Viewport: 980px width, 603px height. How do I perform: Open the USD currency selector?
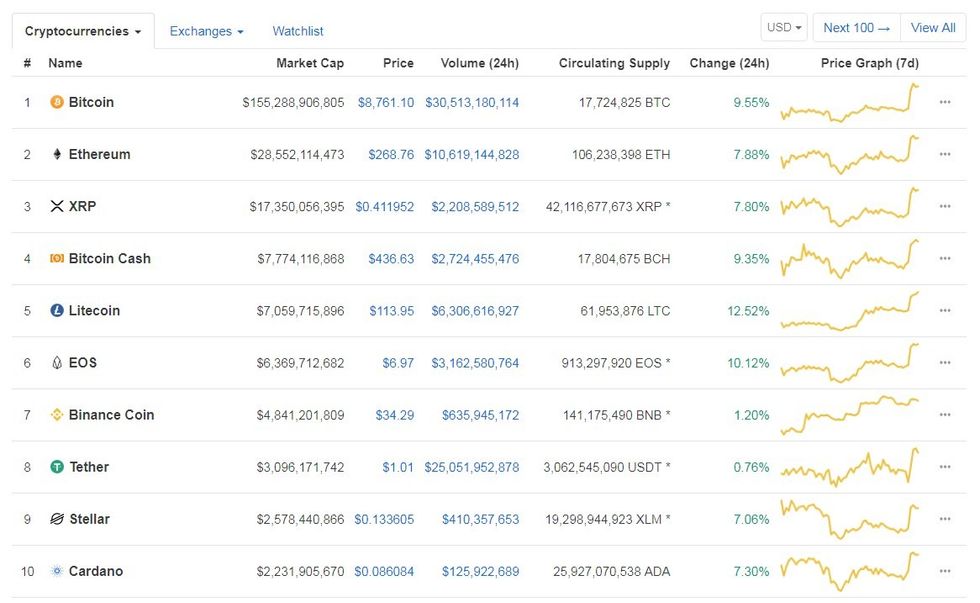(x=785, y=28)
